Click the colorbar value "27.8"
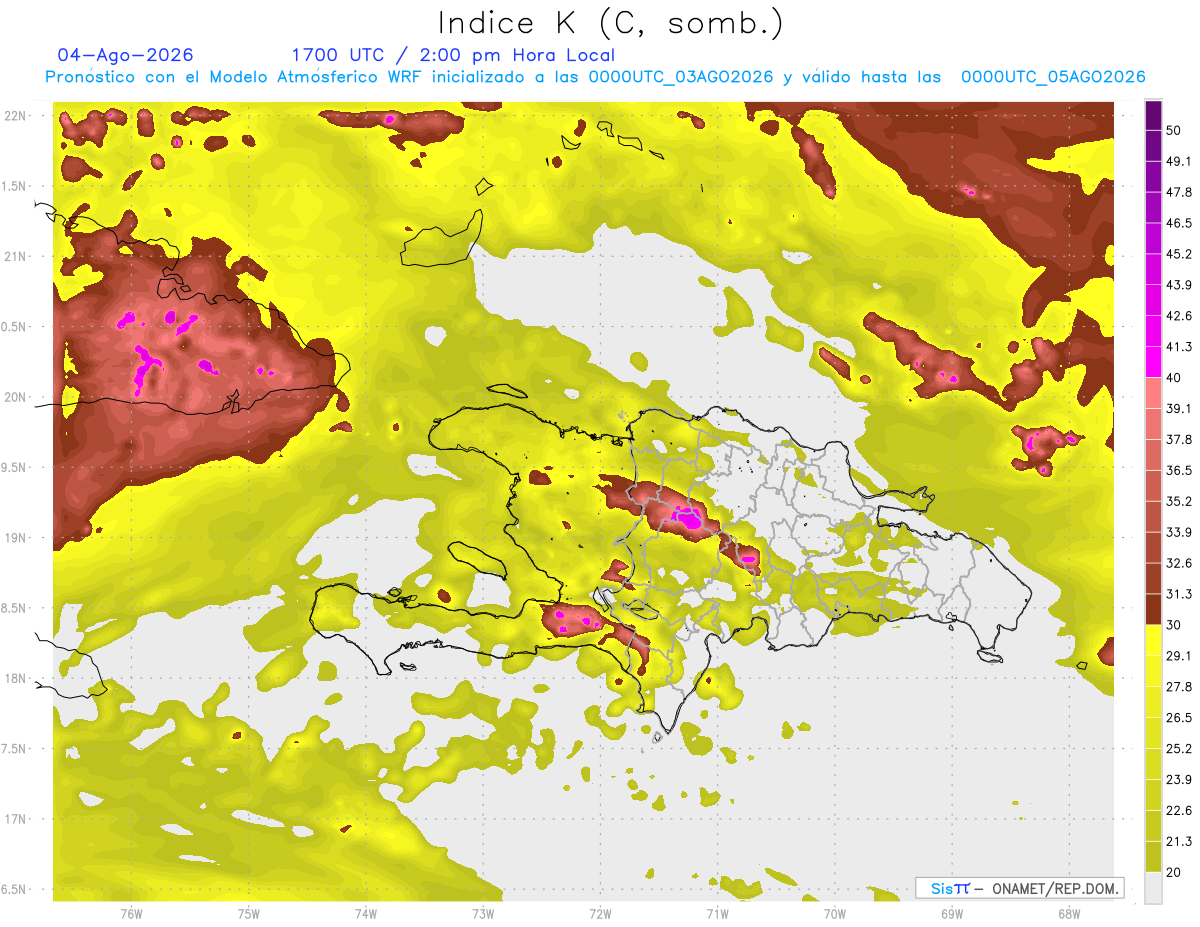Viewport: 1200px width, 927px height. point(1178,687)
